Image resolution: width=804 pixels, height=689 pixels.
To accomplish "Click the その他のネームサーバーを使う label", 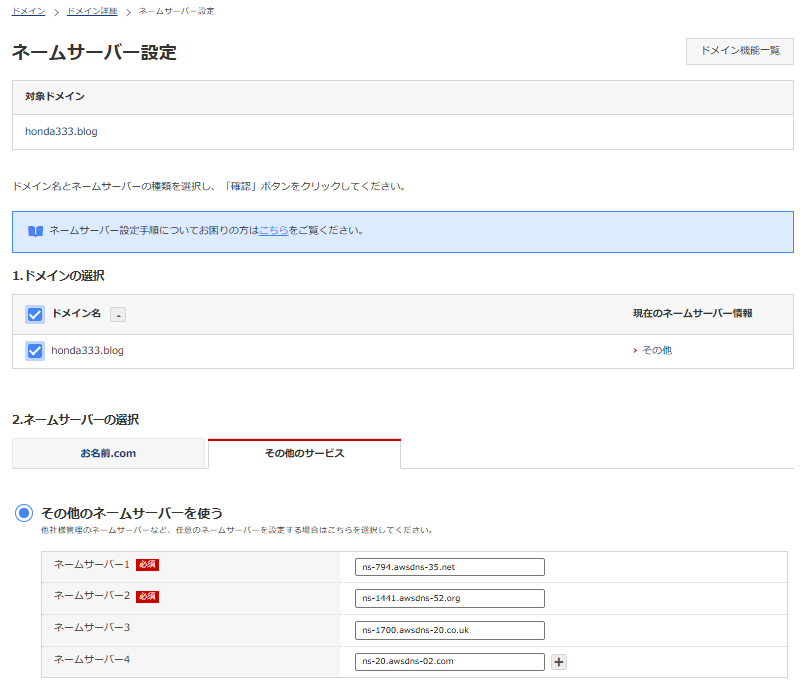I will click(x=132, y=513).
